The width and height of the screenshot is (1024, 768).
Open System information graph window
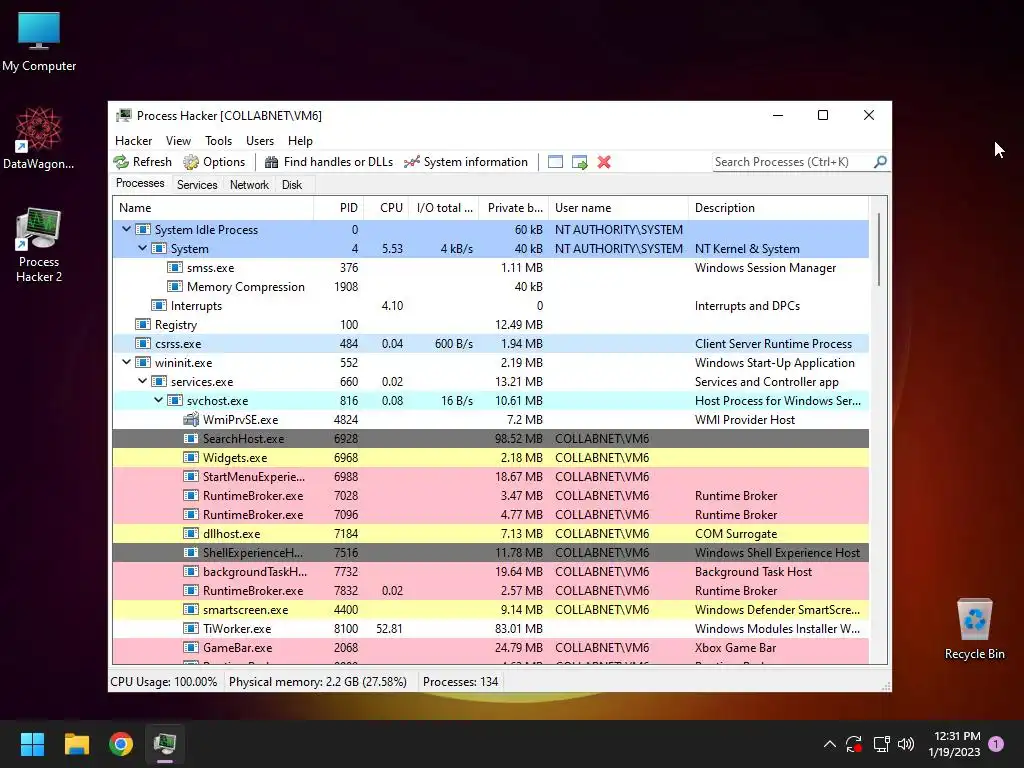[466, 162]
